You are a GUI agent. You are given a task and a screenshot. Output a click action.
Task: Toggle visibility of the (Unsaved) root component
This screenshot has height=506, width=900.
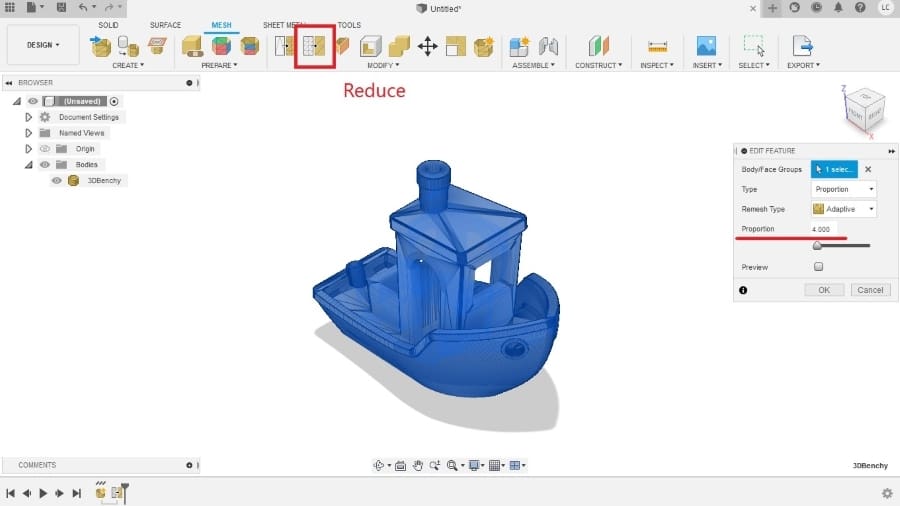(33, 101)
